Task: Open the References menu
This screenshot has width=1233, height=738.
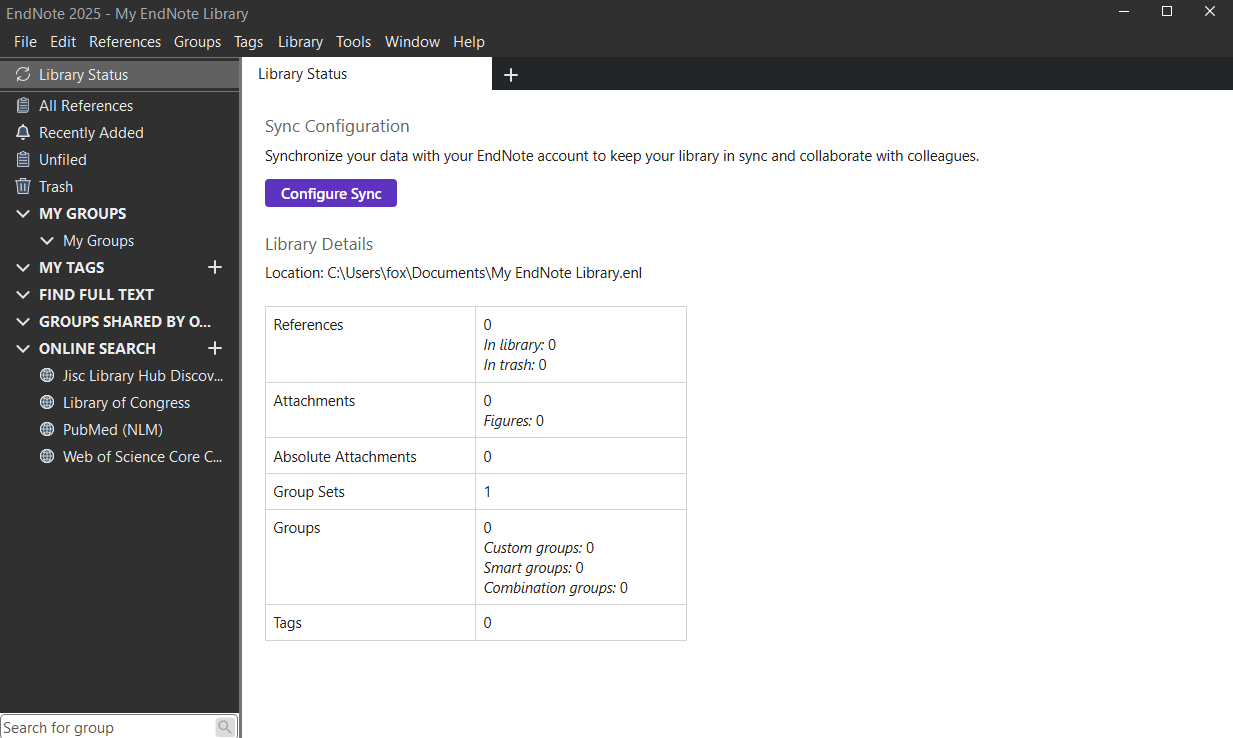Action: (125, 42)
